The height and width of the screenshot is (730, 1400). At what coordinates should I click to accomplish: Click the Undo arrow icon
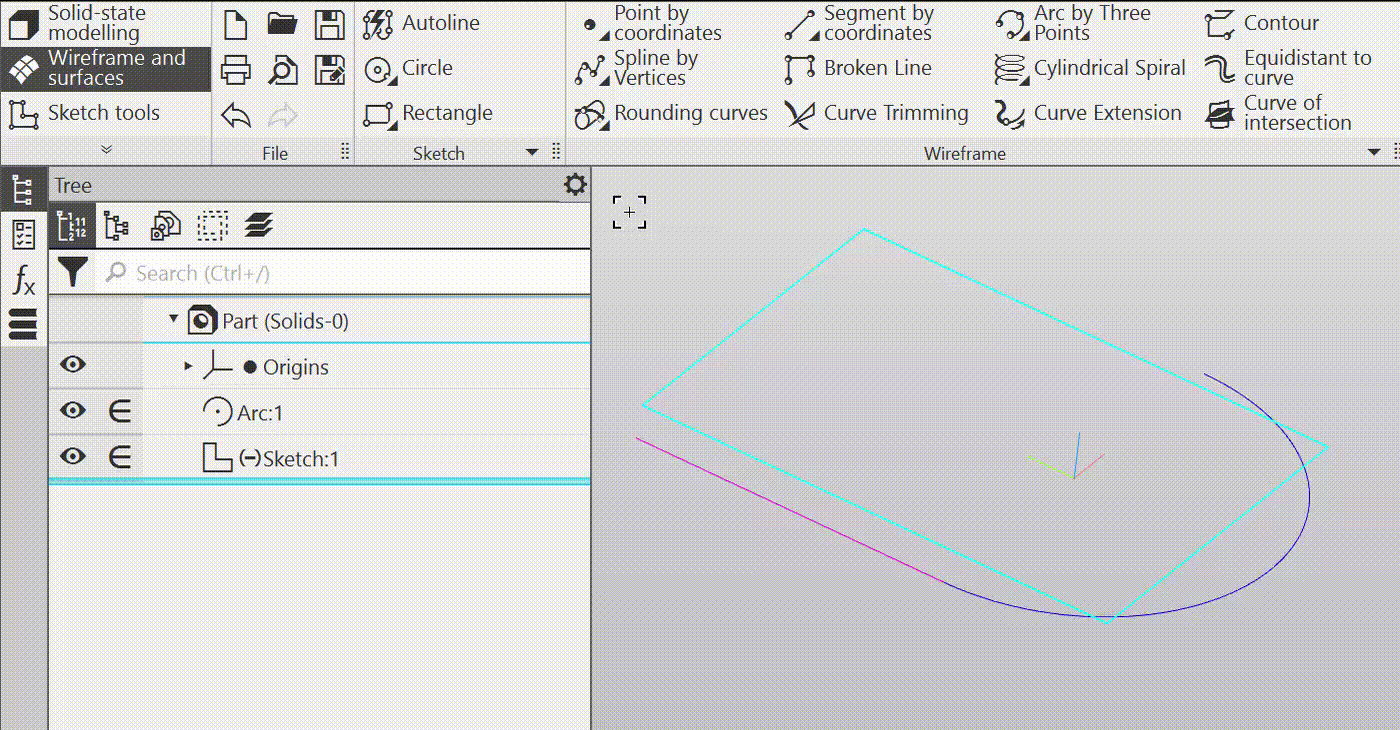(x=236, y=114)
